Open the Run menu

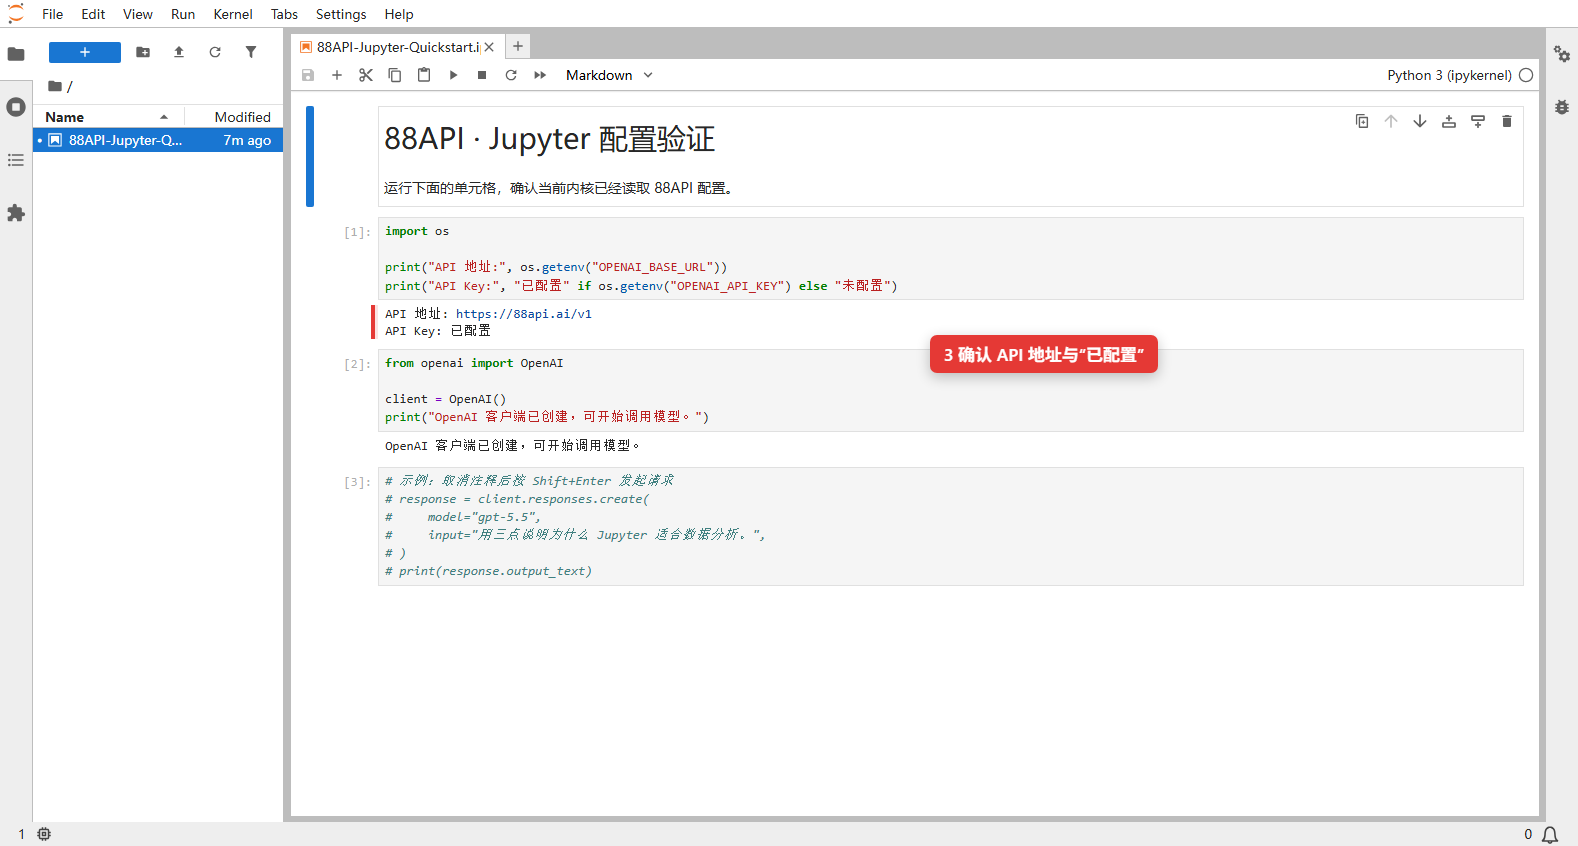pos(183,14)
